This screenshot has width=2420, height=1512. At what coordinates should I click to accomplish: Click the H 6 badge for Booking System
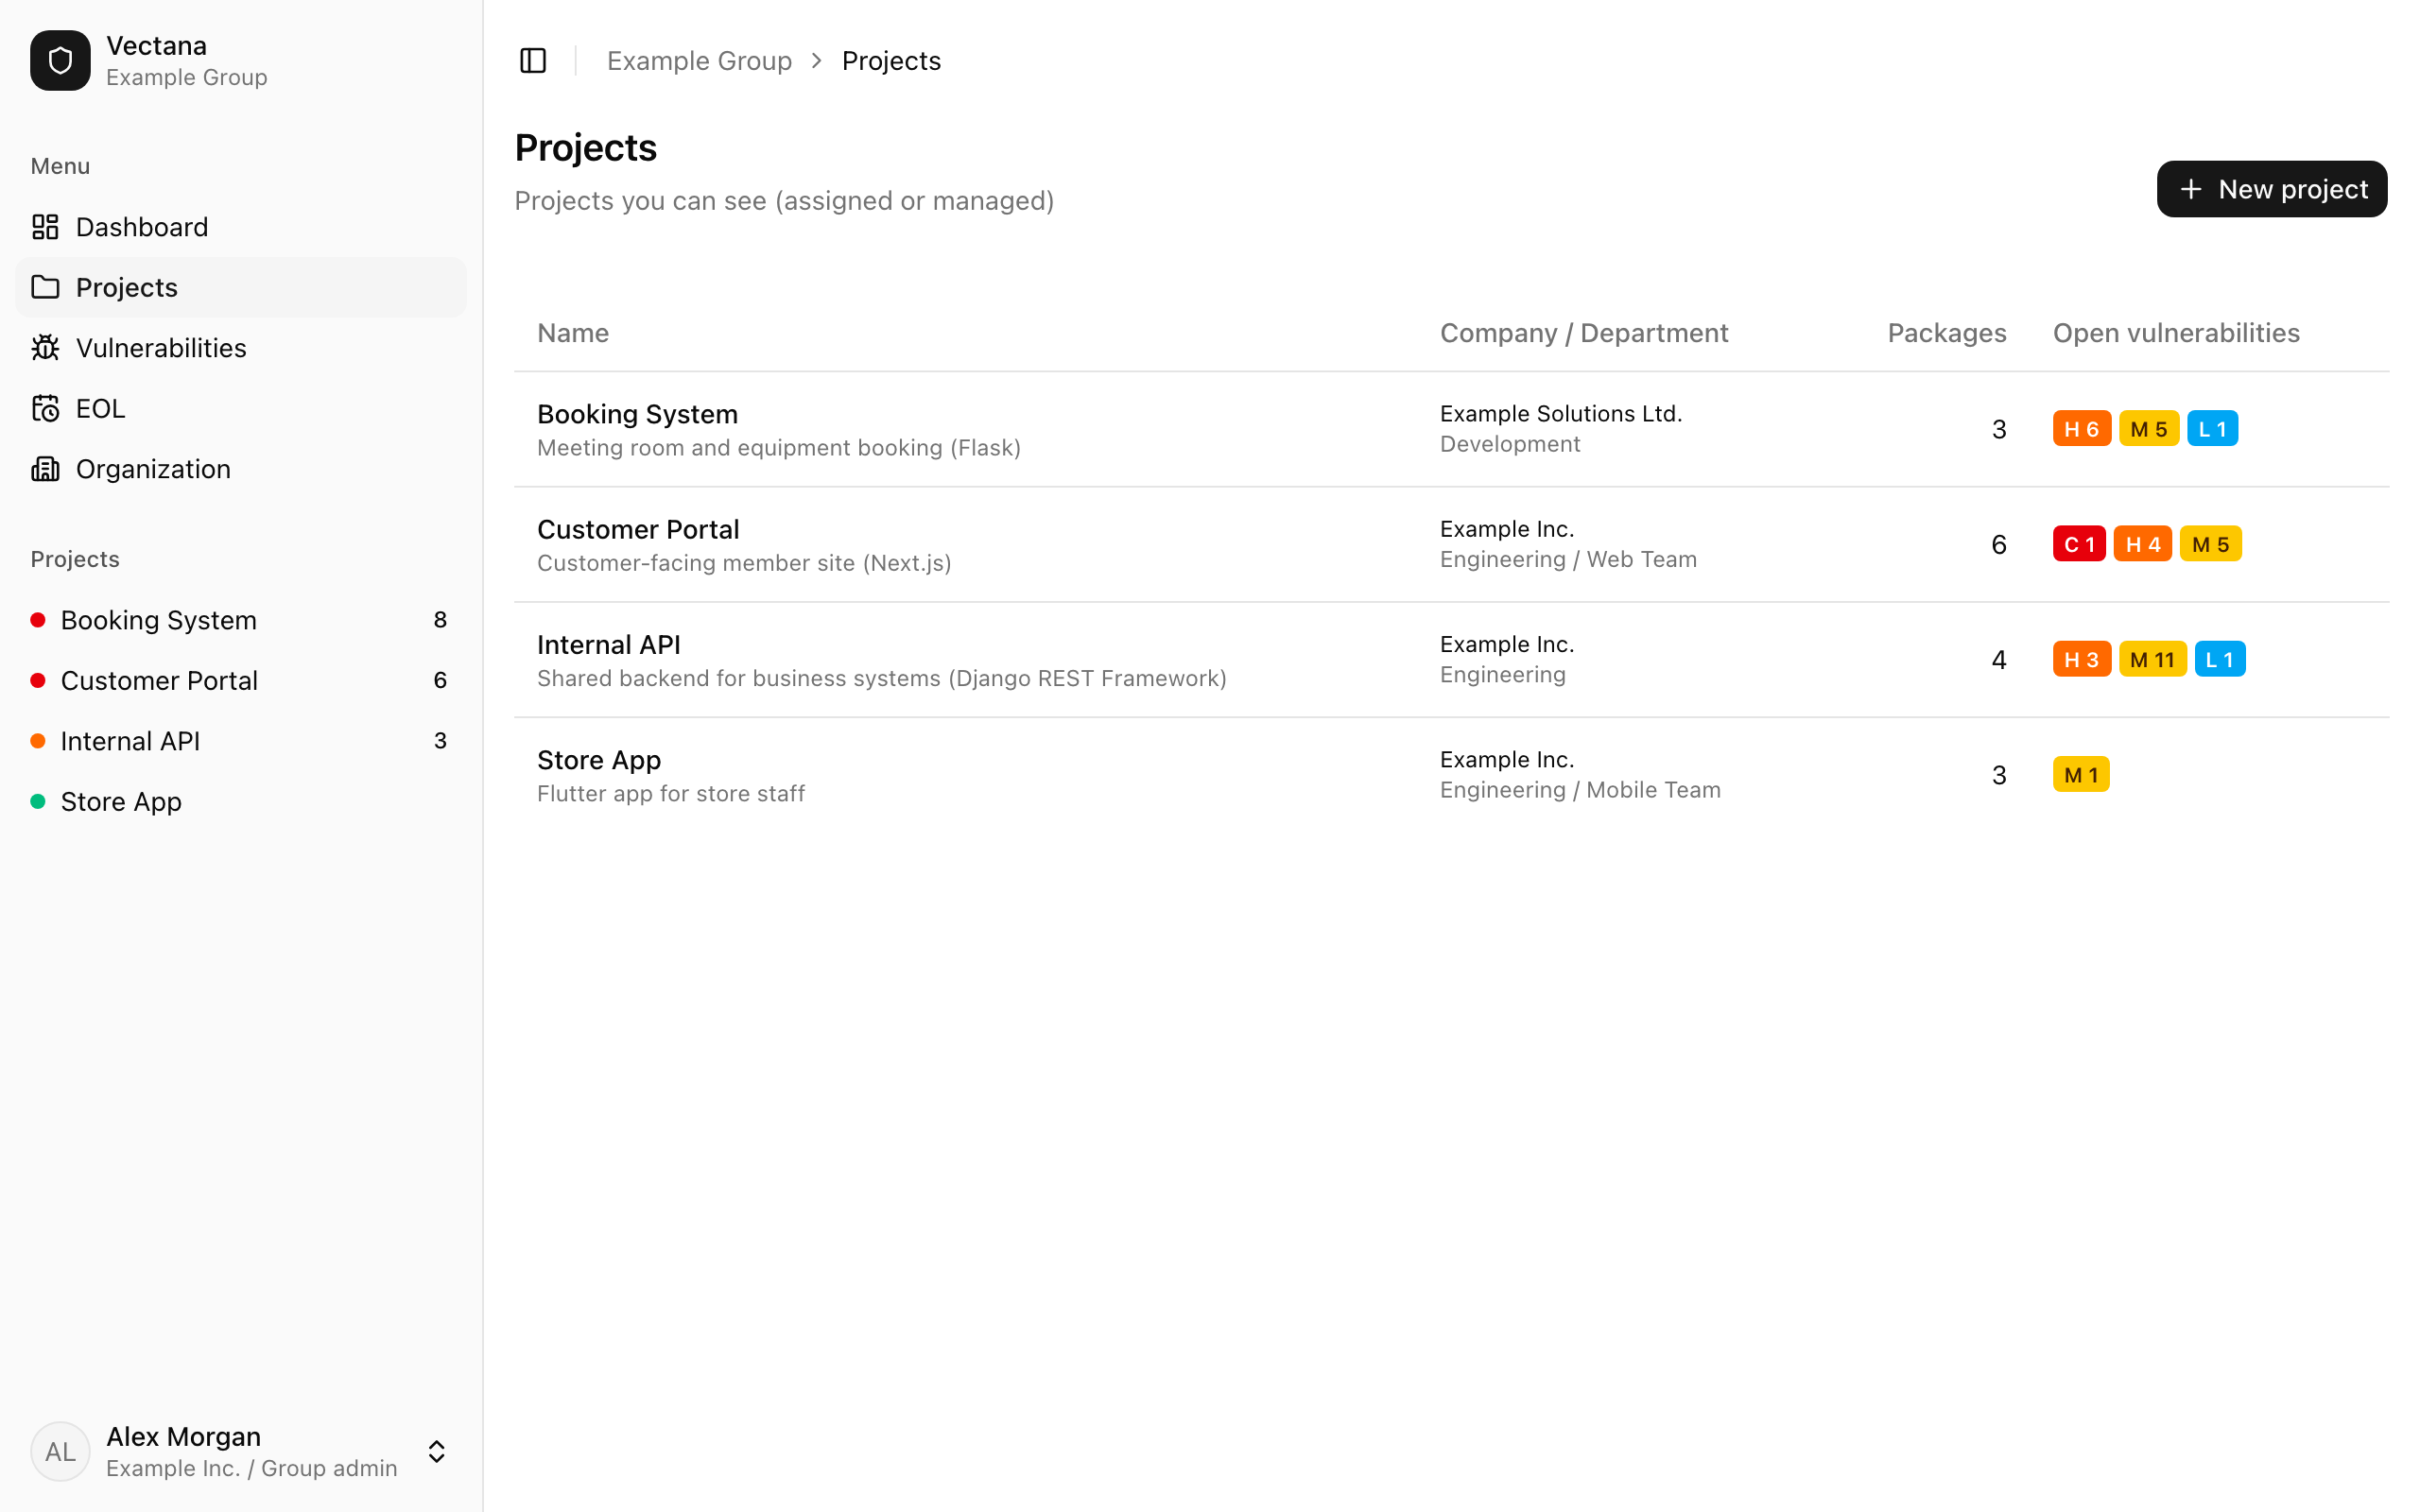tap(2081, 429)
